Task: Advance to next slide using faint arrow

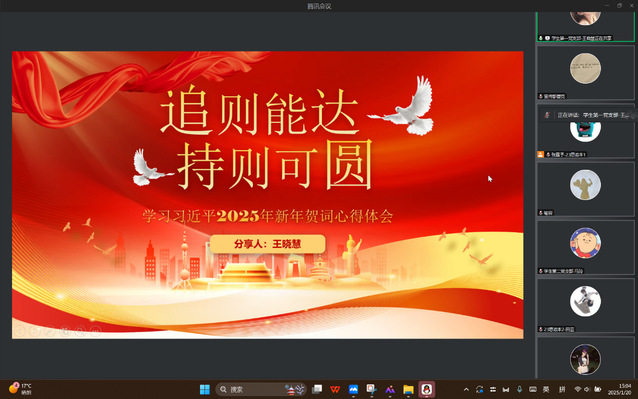Action: (35, 331)
